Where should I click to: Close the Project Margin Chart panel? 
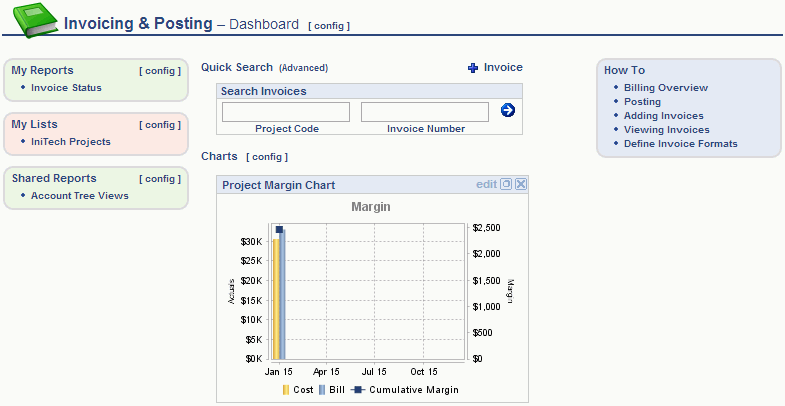tap(520, 184)
